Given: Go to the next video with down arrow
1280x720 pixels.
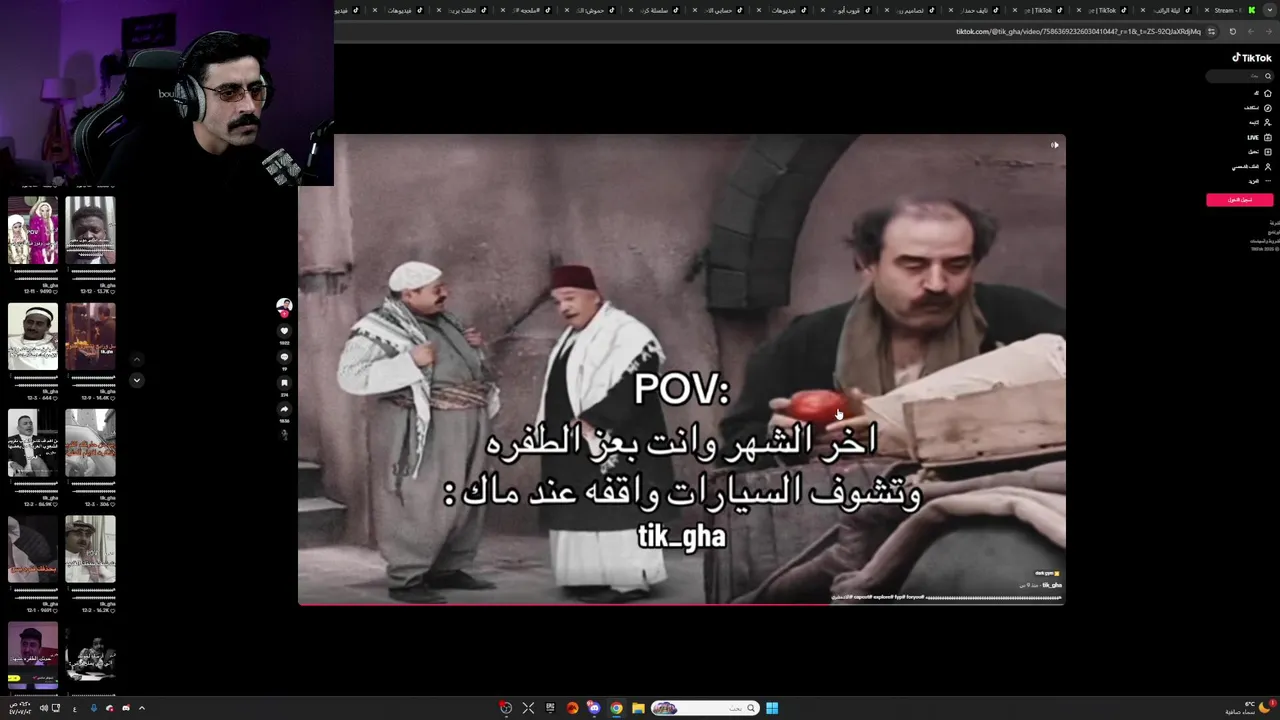Looking at the screenshot, I should 137,380.
